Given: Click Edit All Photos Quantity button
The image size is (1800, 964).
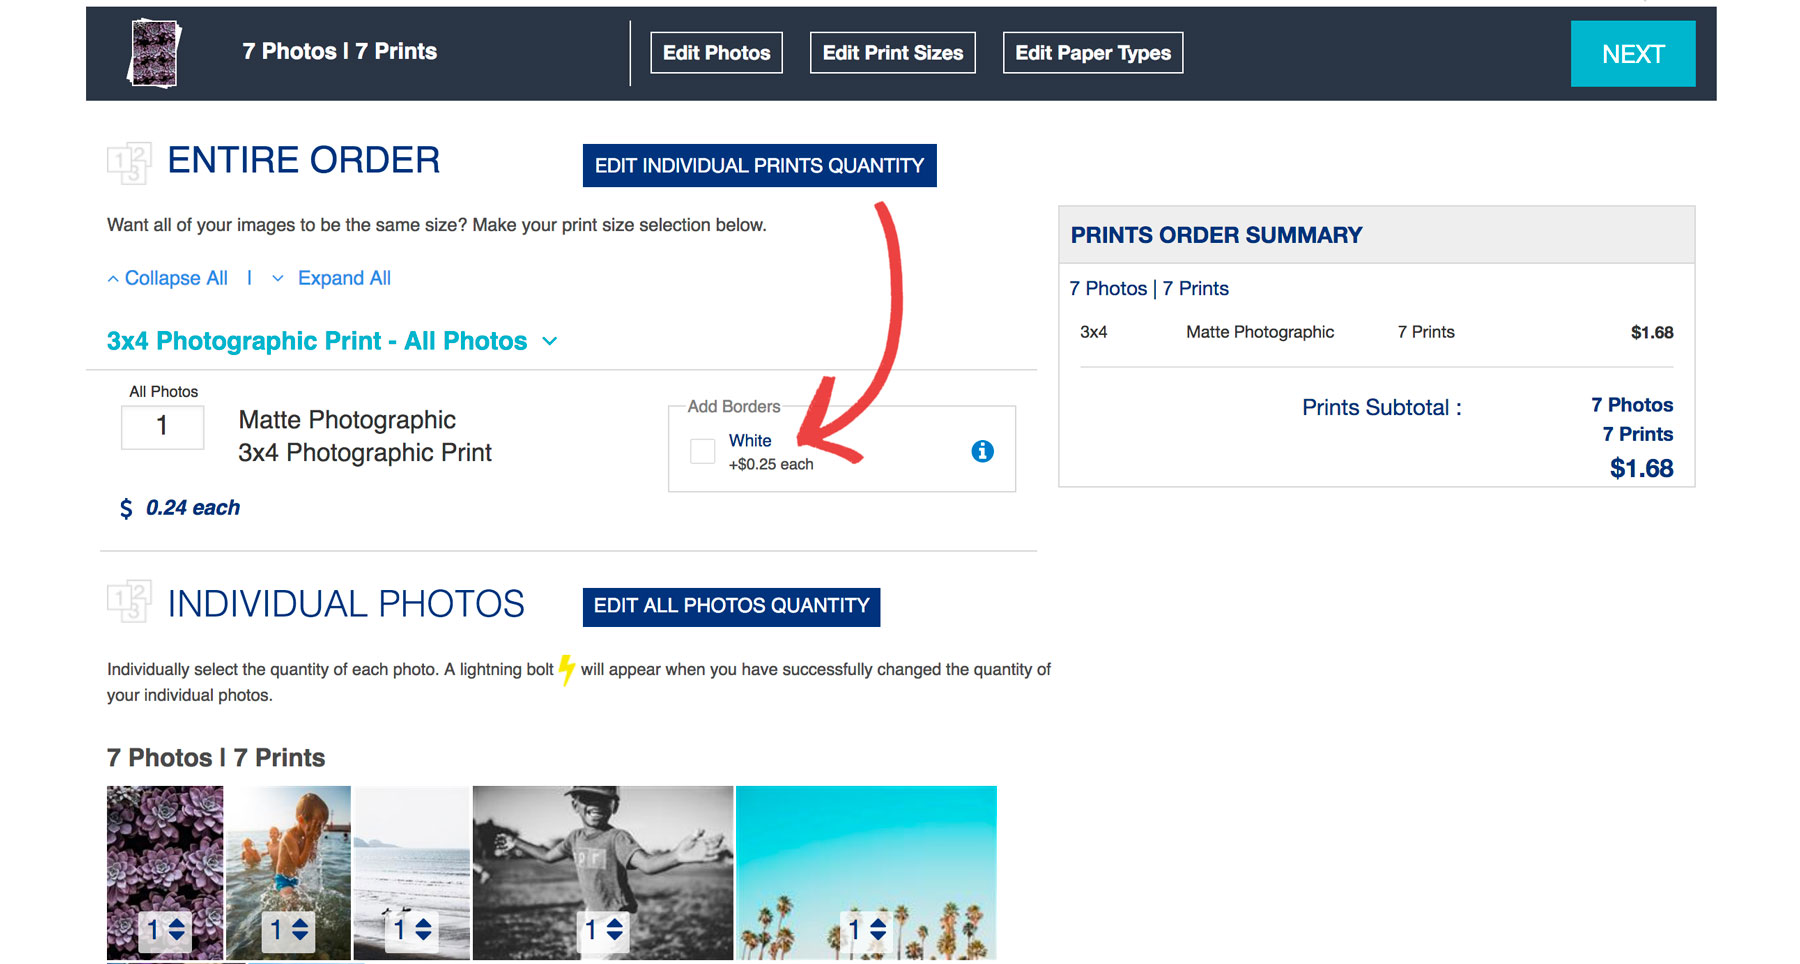Looking at the screenshot, I should (x=731, y=606).
